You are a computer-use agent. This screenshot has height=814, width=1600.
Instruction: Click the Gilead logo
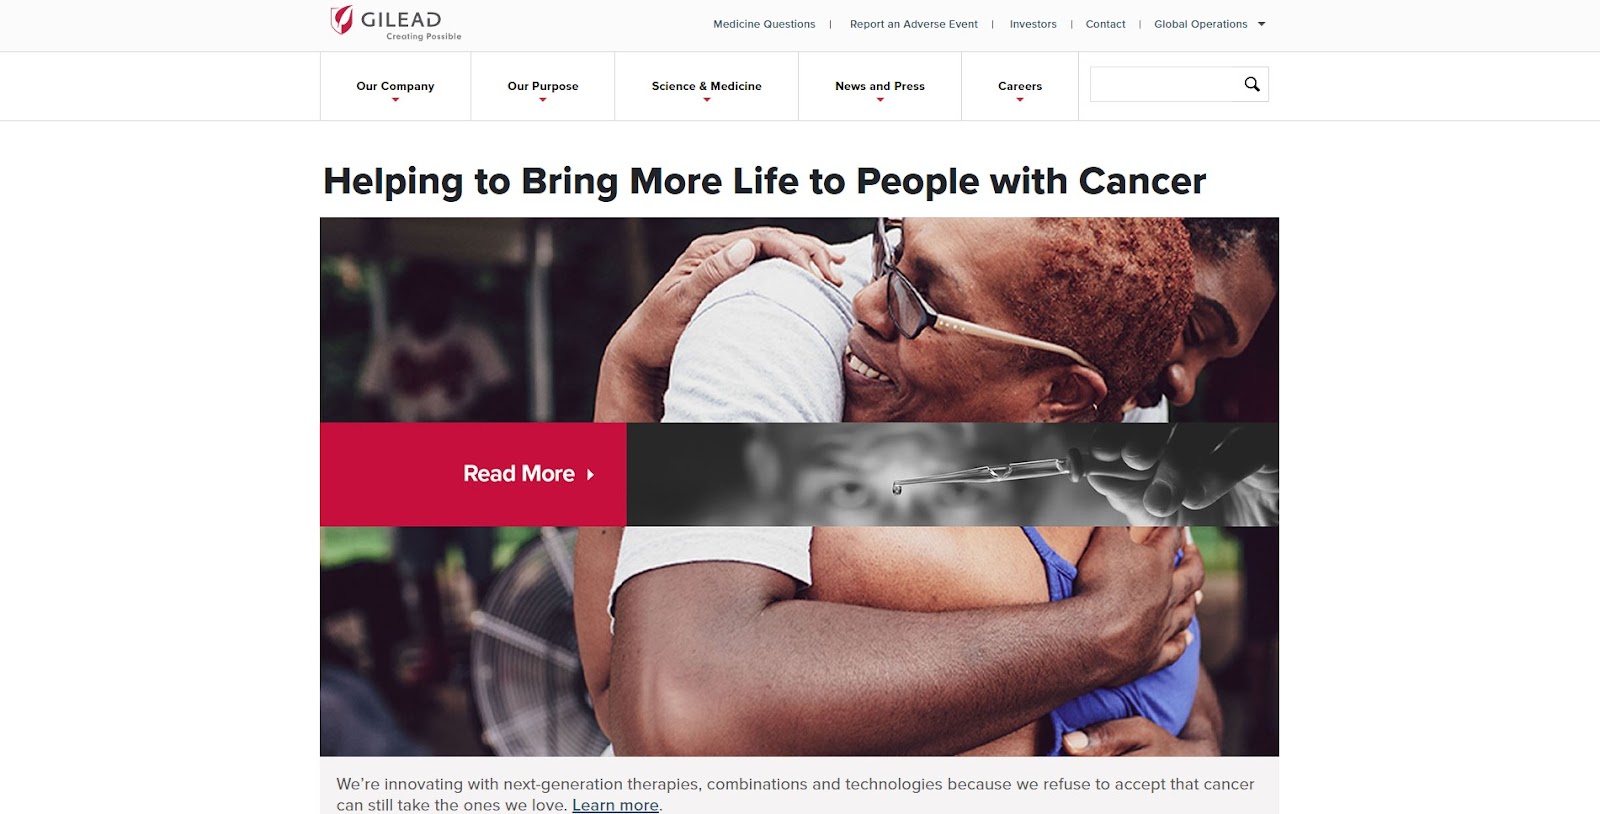coord(396,23)
